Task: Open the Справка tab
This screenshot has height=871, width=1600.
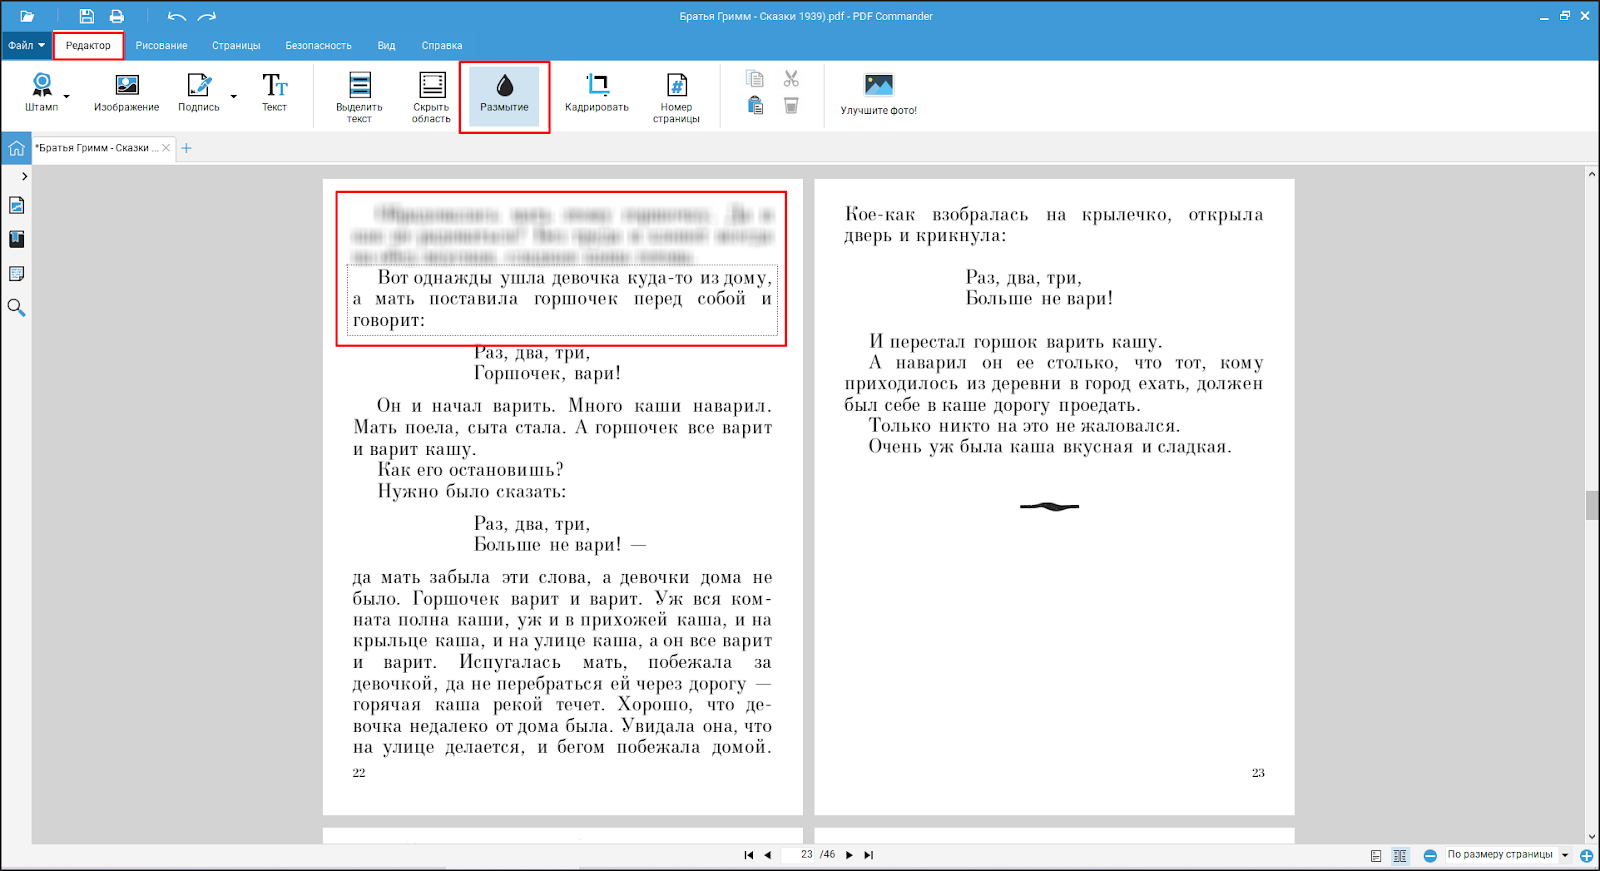Action: click(x=441, y=45)
